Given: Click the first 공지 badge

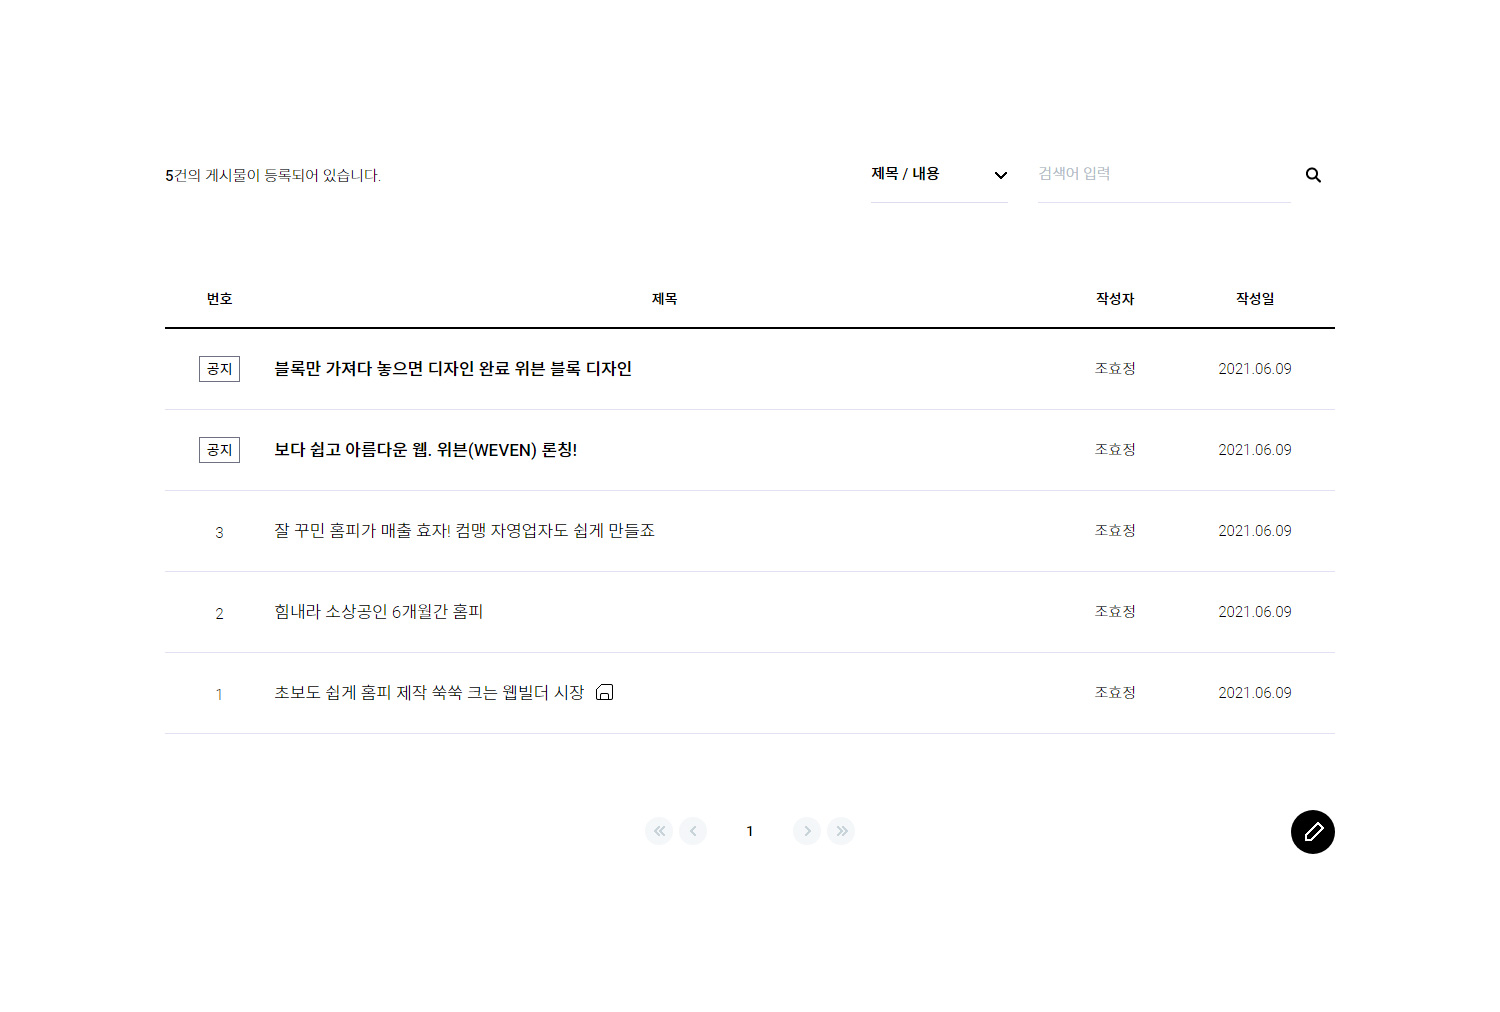Looking at the screenshot, I should (x=219, y=369).
